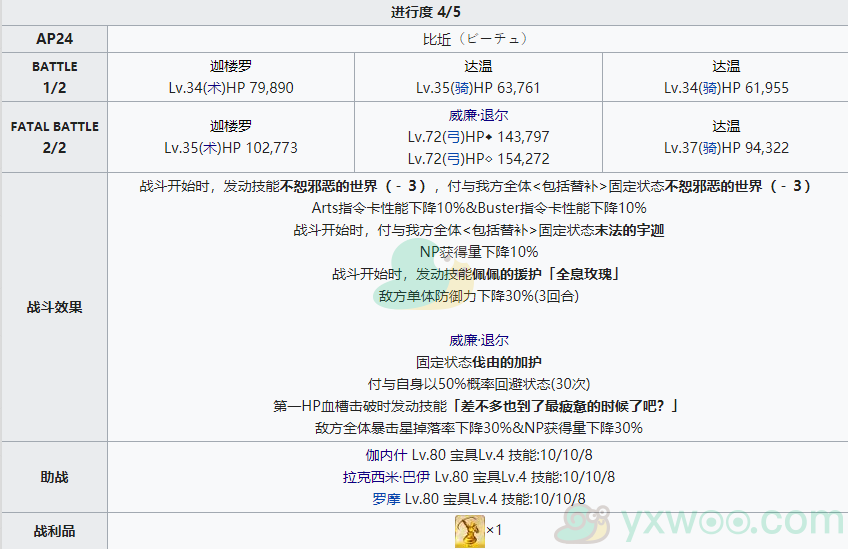848x549 pixels.
Task: Select the 敌方全体暴击星掉落率下降30% line
Action: click(479, 428)
